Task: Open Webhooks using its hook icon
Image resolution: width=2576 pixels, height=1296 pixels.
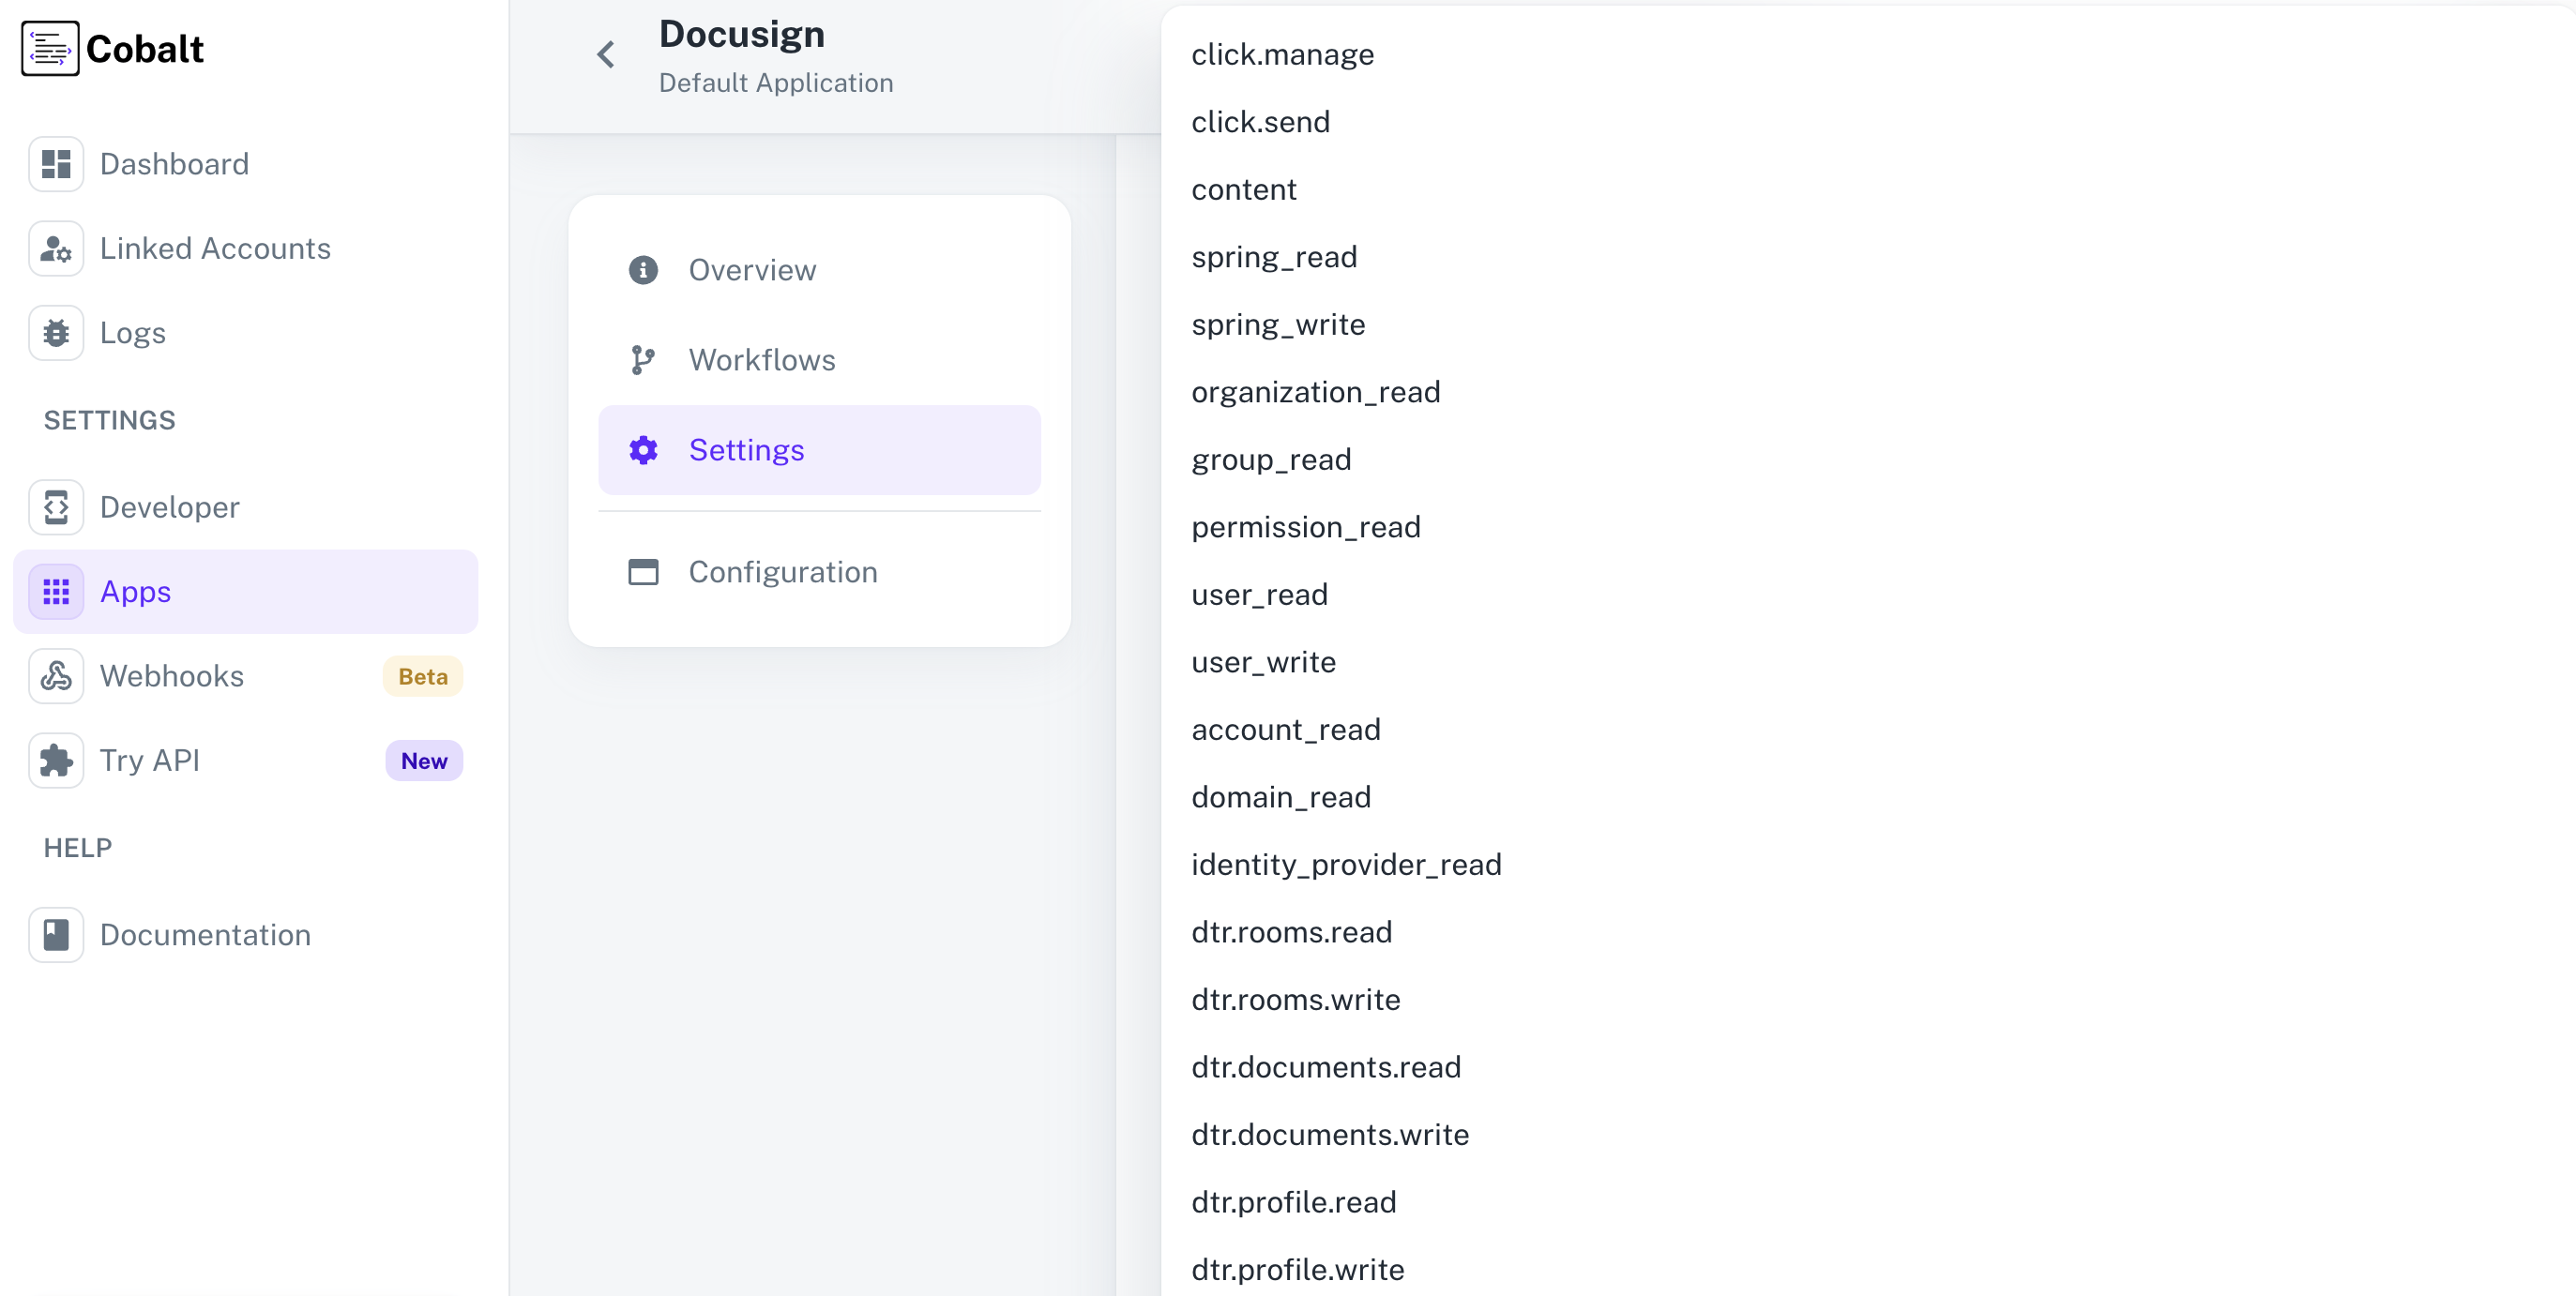Action: tap(56, 676)
